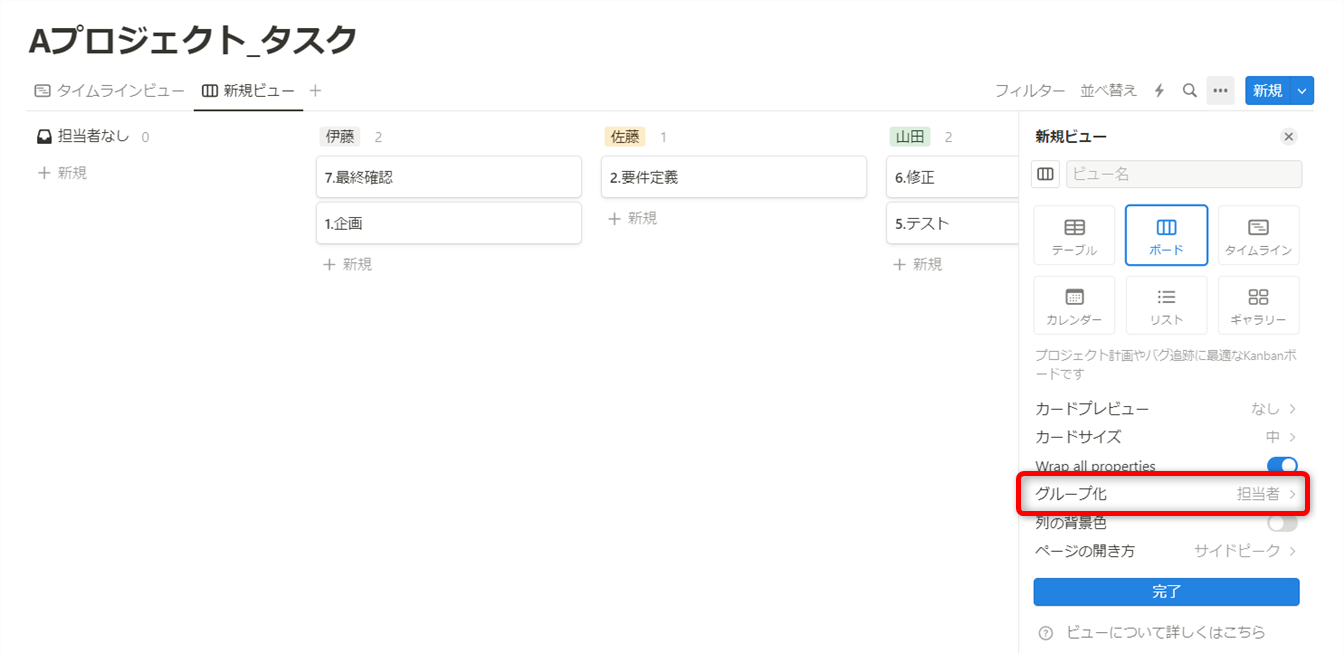The height and width of the screenshot is (653, 1344).
Task: Choose the List layout option
Action: pyautogui.click(x=1166, y=306)
